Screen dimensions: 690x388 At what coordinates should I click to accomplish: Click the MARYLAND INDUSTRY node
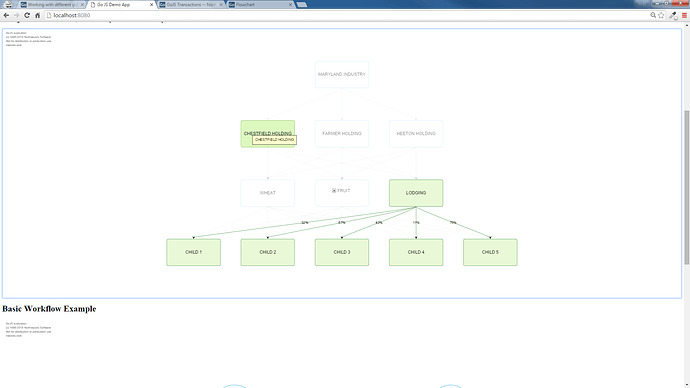pyautogui.click(x=342, y=74)
